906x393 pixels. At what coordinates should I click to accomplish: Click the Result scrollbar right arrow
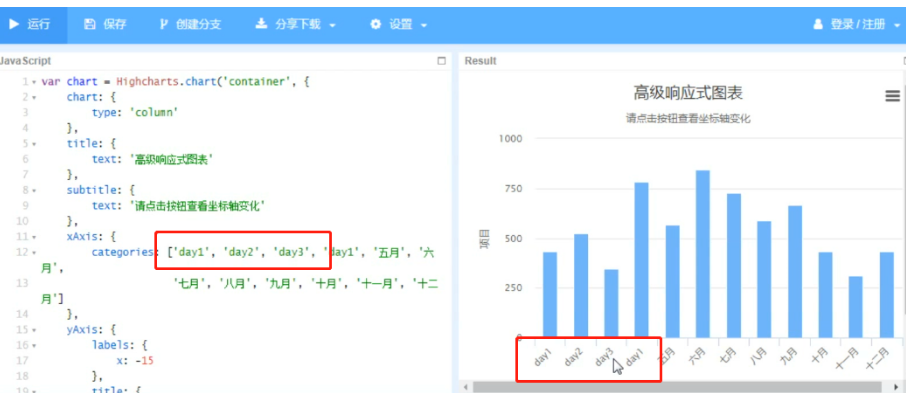coord(896,387)
